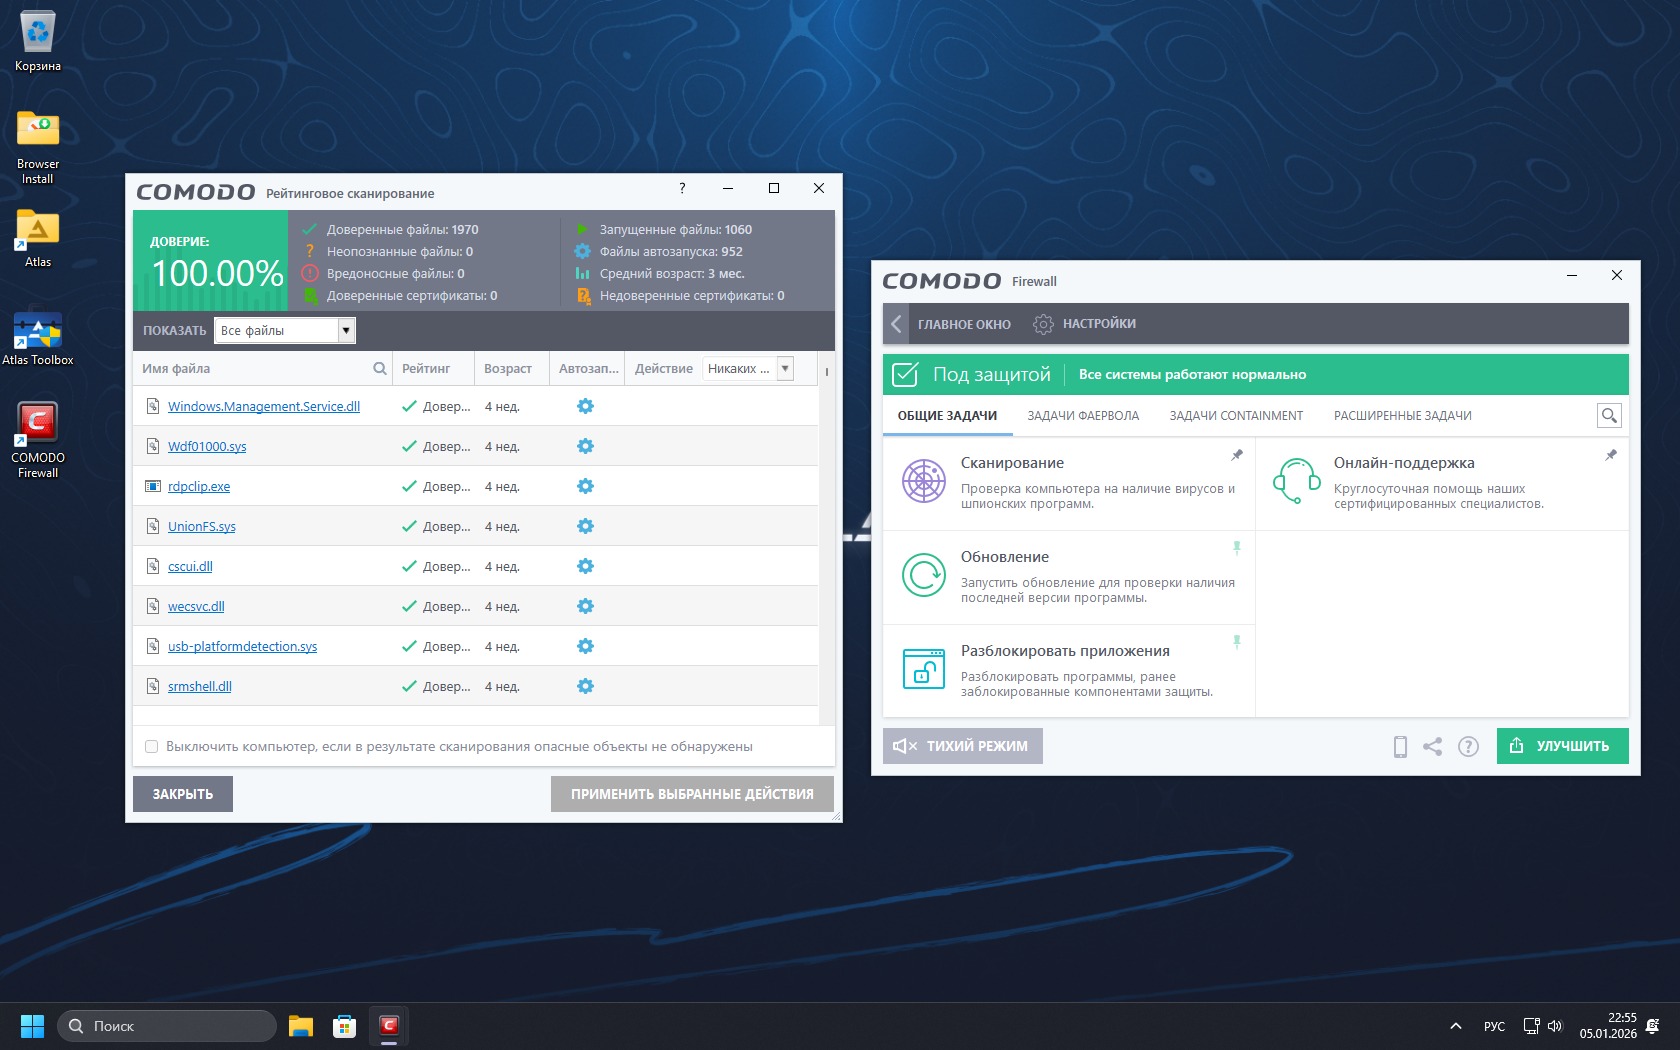Expand hidden system tray icons chevron
The image size is (1680, 1050).
tap(1456, 1026)
